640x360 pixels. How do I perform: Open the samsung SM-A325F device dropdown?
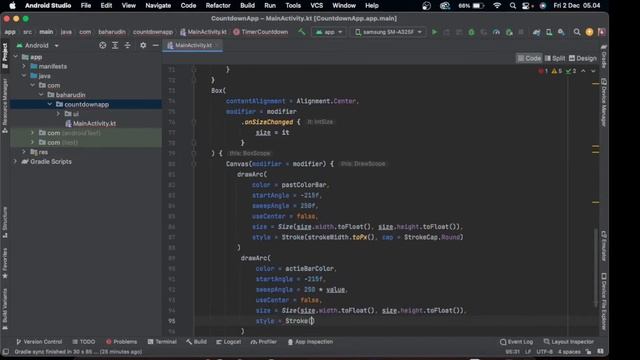(x=387, y=32)
